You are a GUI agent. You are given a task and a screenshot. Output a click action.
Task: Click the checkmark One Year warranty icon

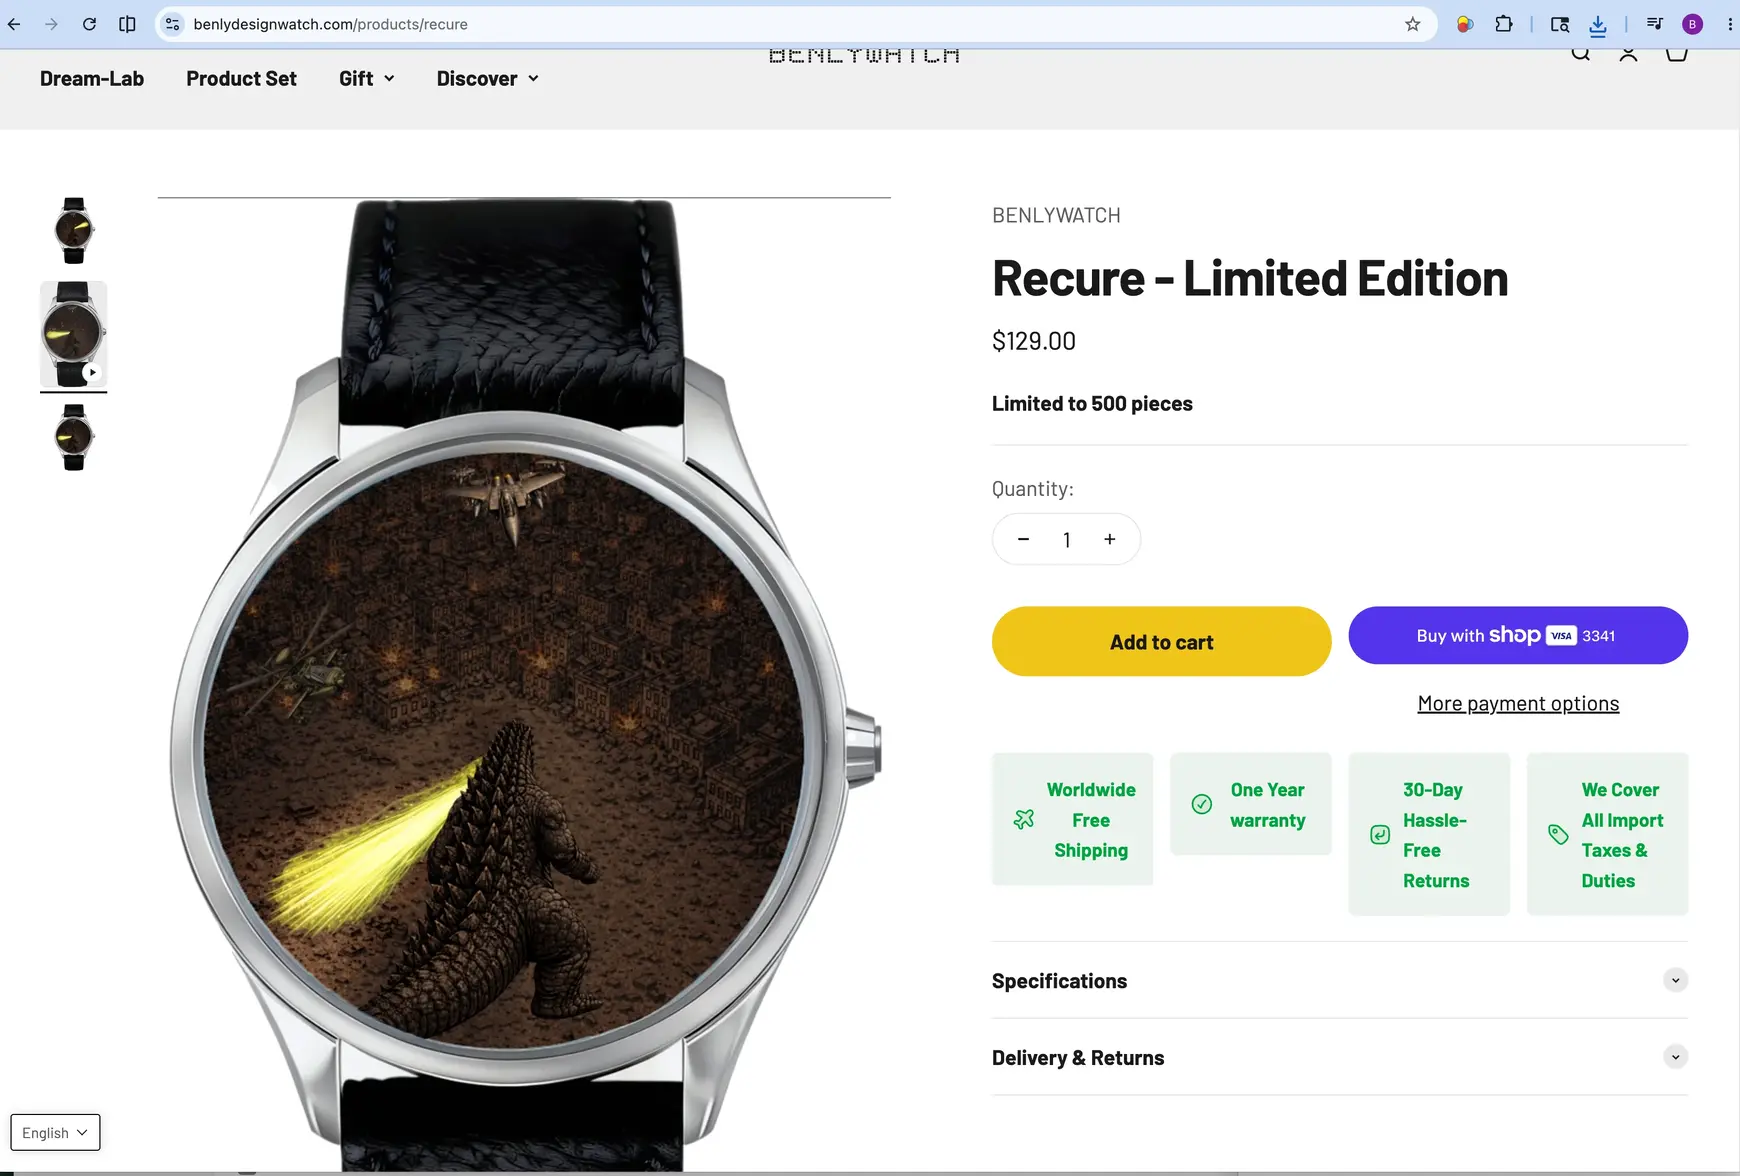point(1202,804)
